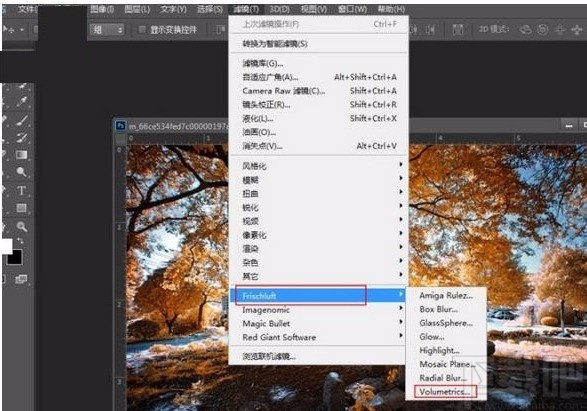Screen dimensions: 587x411
Task: Open the 图层(L) menu
Action: [x=137, y=9]
